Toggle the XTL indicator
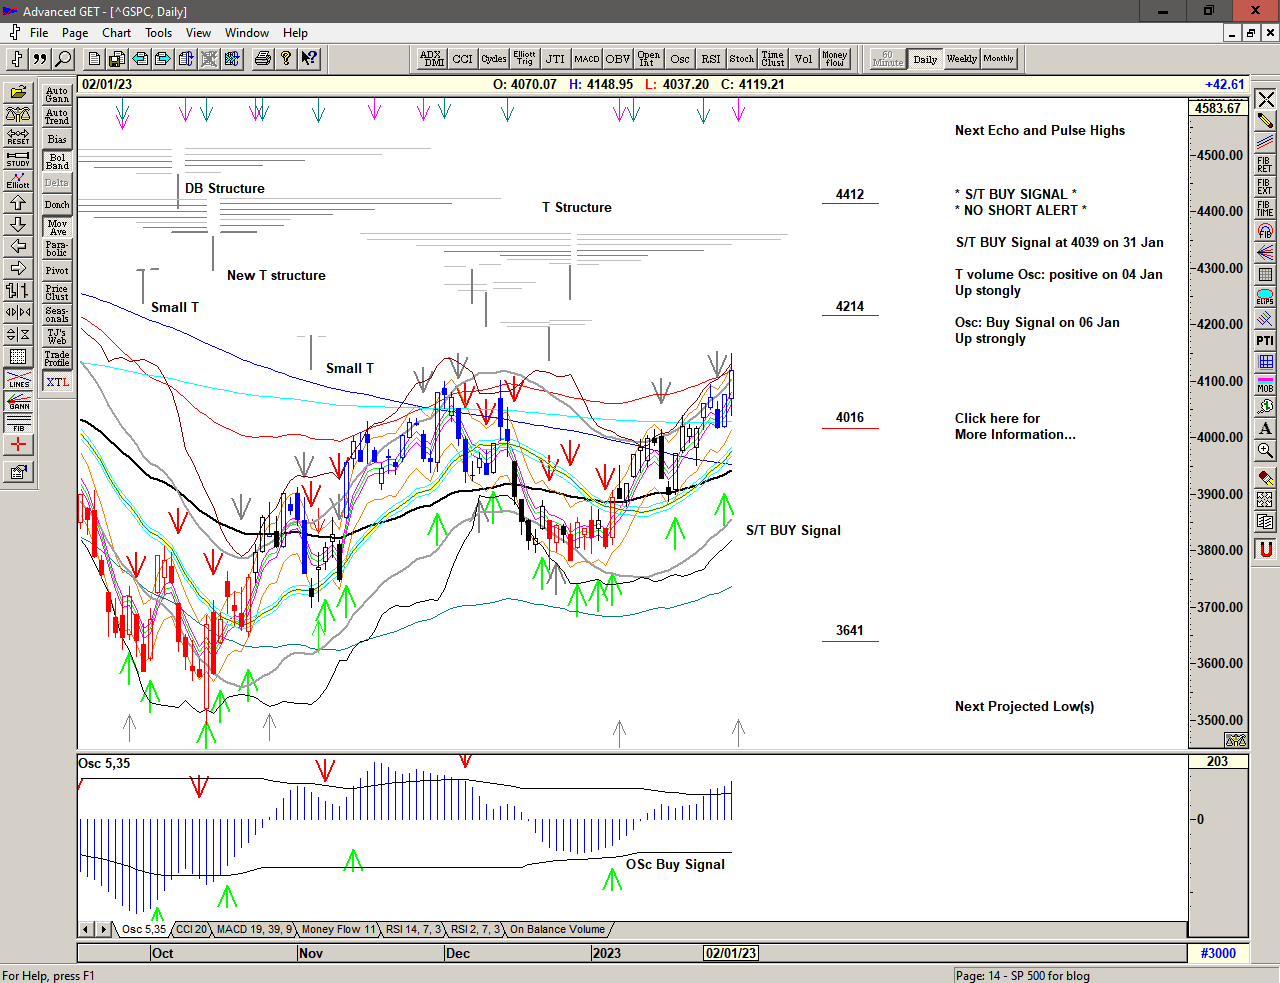 (x=57, y=382)
